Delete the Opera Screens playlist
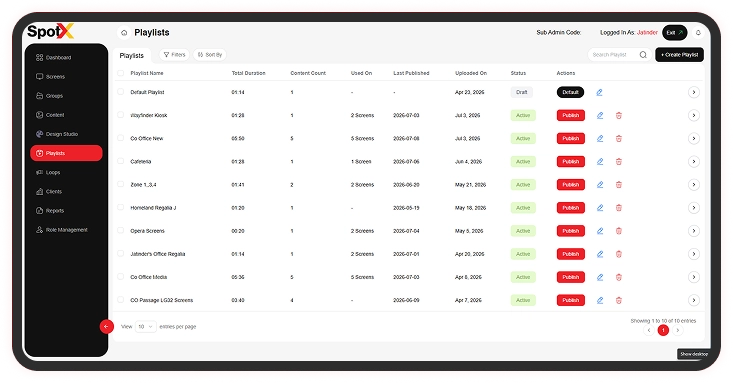This screenshot has width=733, height=383. [618, 231]
